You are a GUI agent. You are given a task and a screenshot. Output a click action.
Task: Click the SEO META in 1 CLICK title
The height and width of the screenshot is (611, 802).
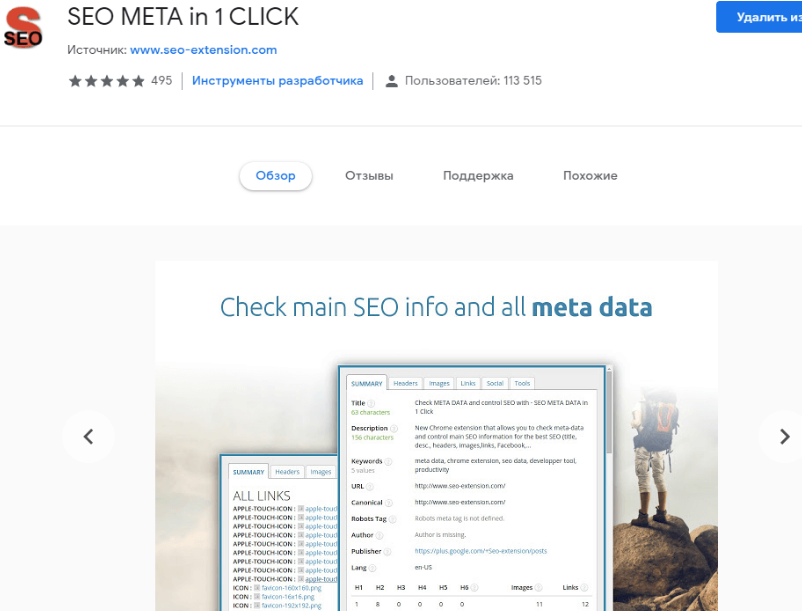pyautogui.click(x=183, y=17)
